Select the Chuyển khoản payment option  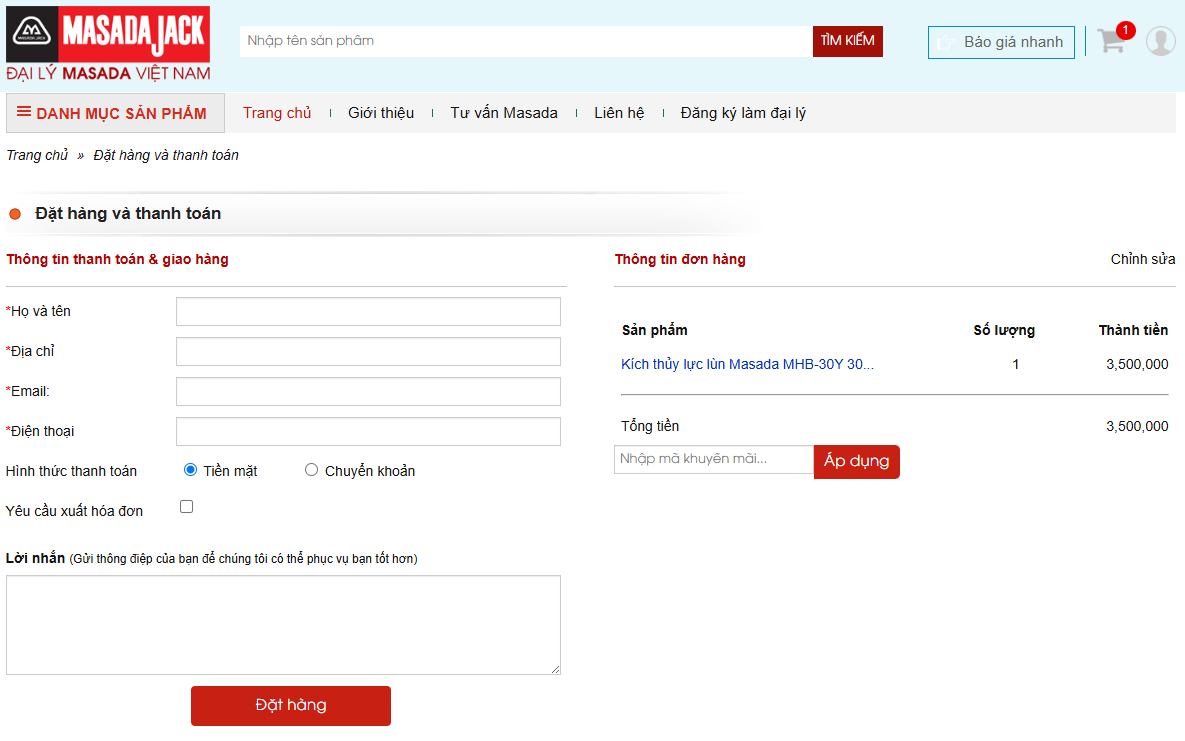click(311, 470)
